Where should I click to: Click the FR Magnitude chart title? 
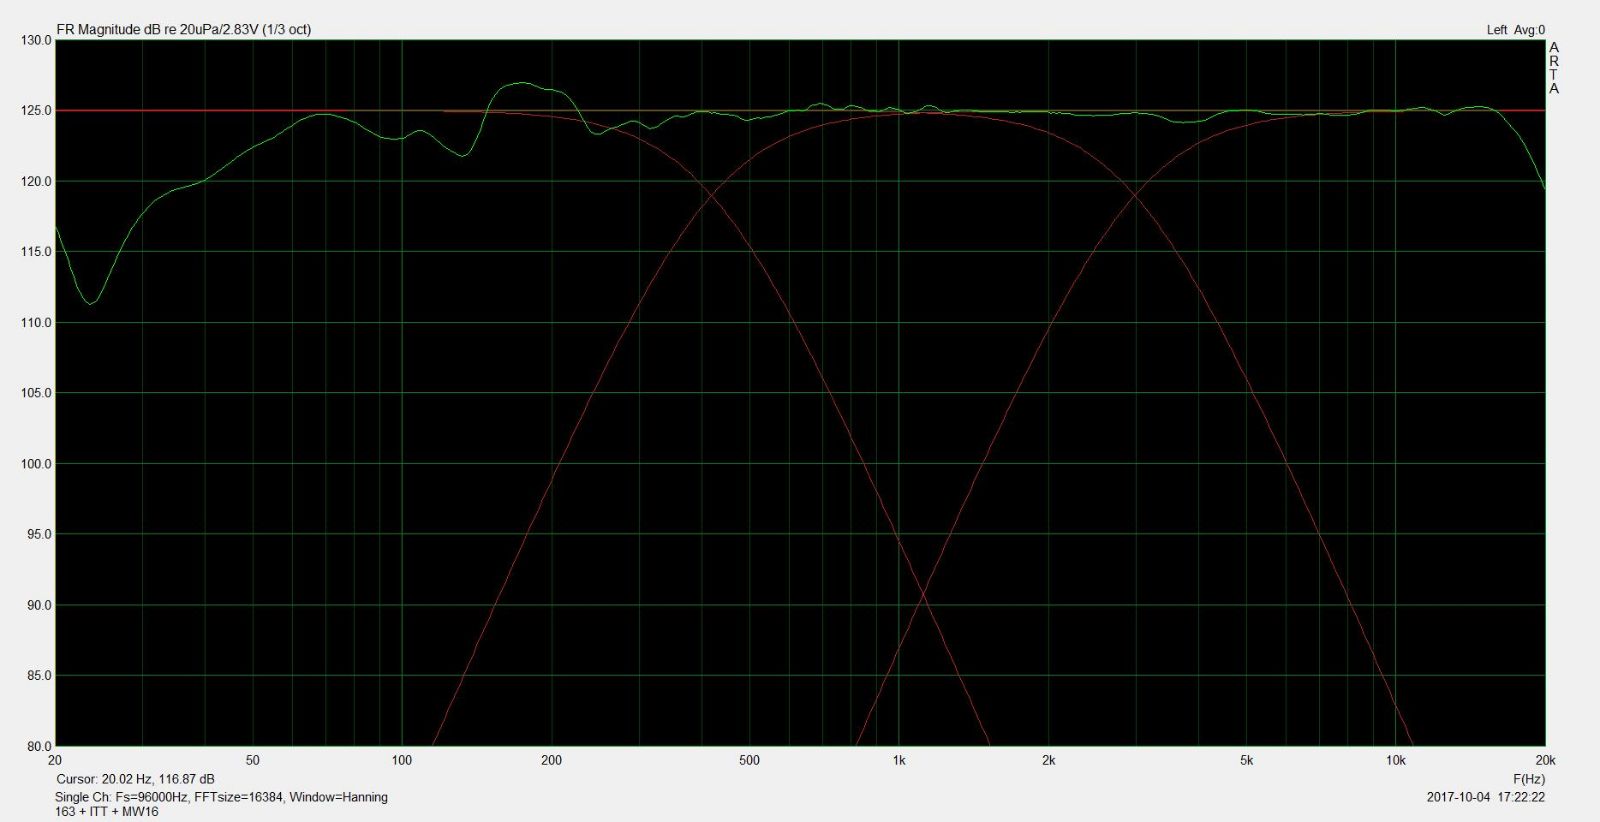pyautogui.click(x=184, y=30)
